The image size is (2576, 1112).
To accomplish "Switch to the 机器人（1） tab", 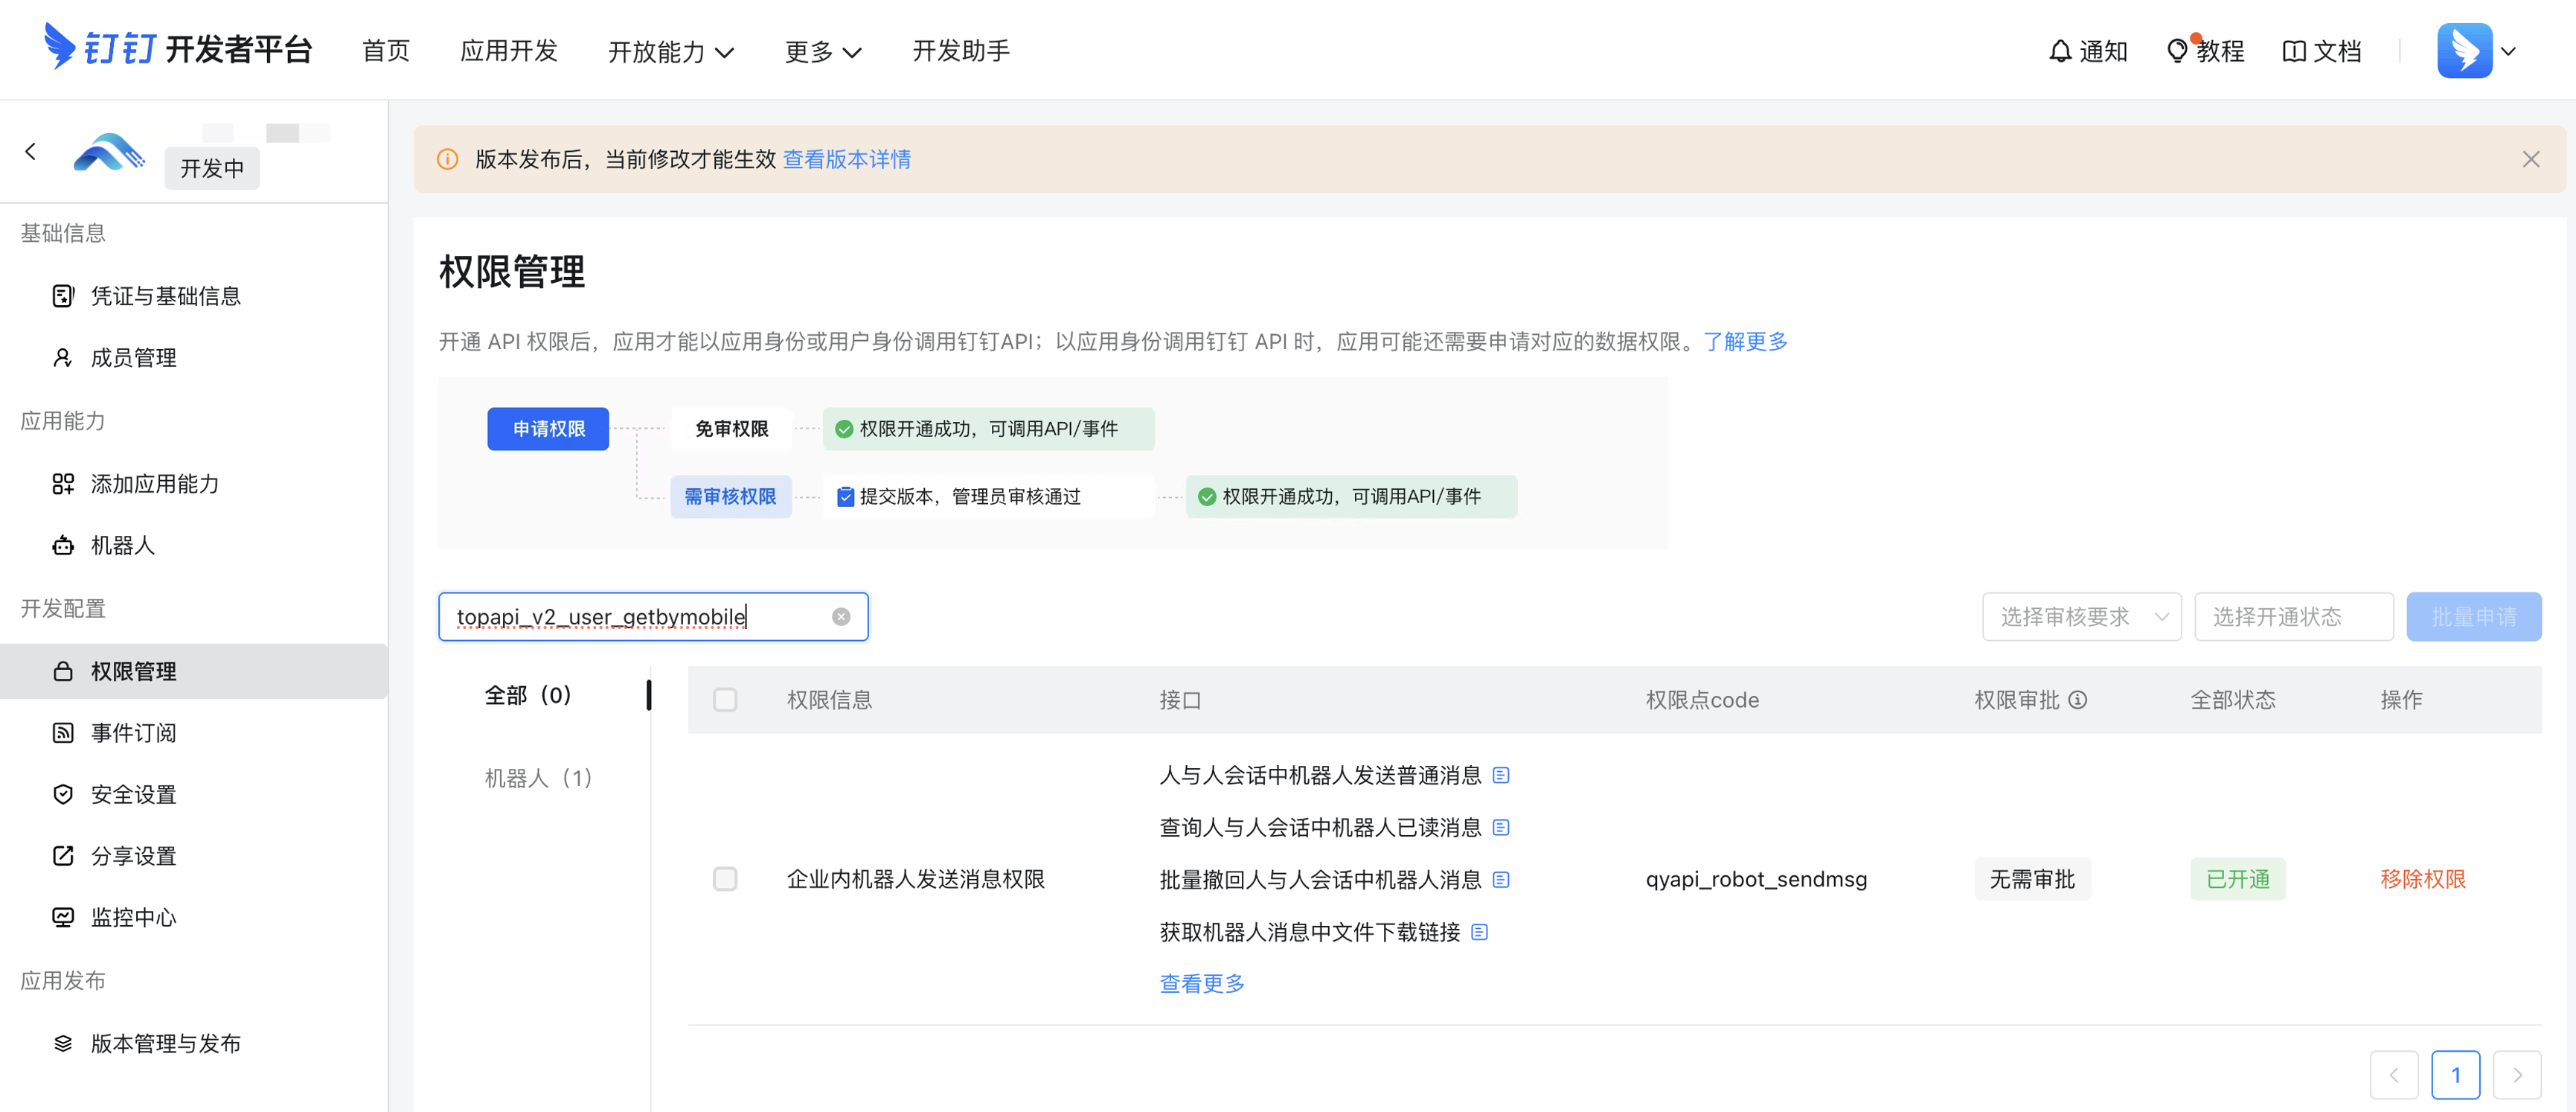I will point(538,777).
